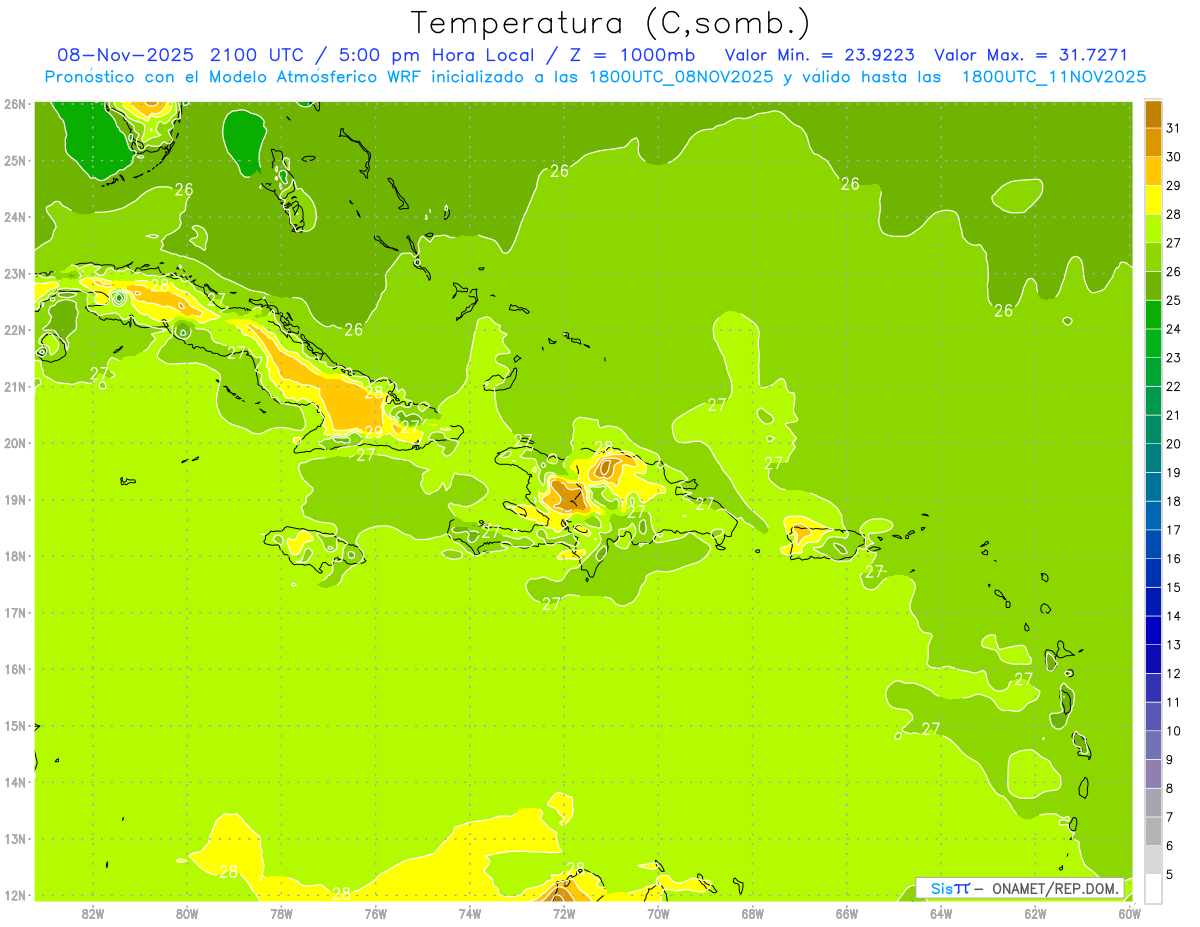
Task: Click the '74W' longitude axis label
Action: (470, 913)
